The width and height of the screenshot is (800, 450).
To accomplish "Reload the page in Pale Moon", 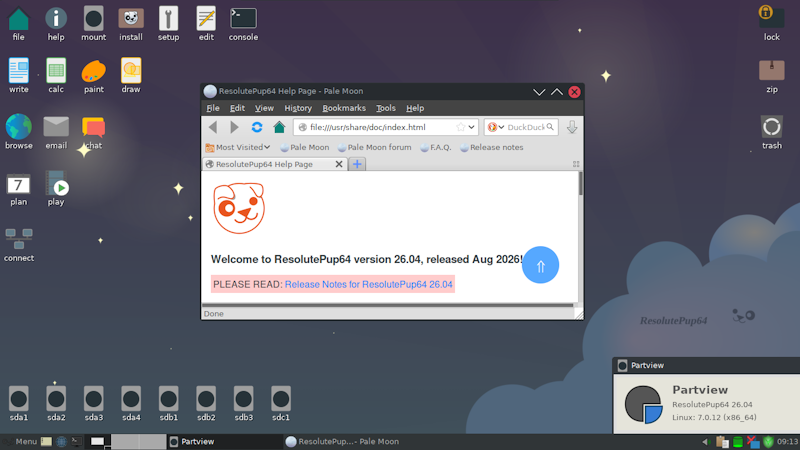I will pyautogui.click(x=257, y=127).
